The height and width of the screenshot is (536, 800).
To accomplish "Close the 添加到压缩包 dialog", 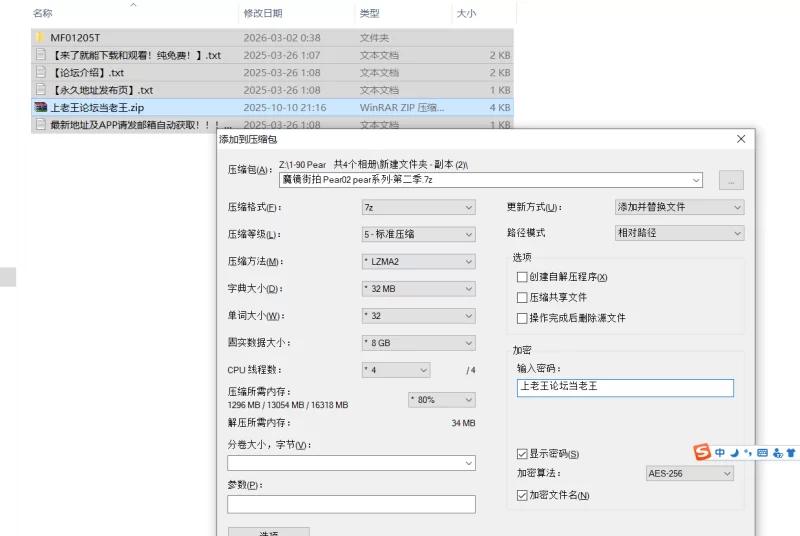I will pos(741,139).
